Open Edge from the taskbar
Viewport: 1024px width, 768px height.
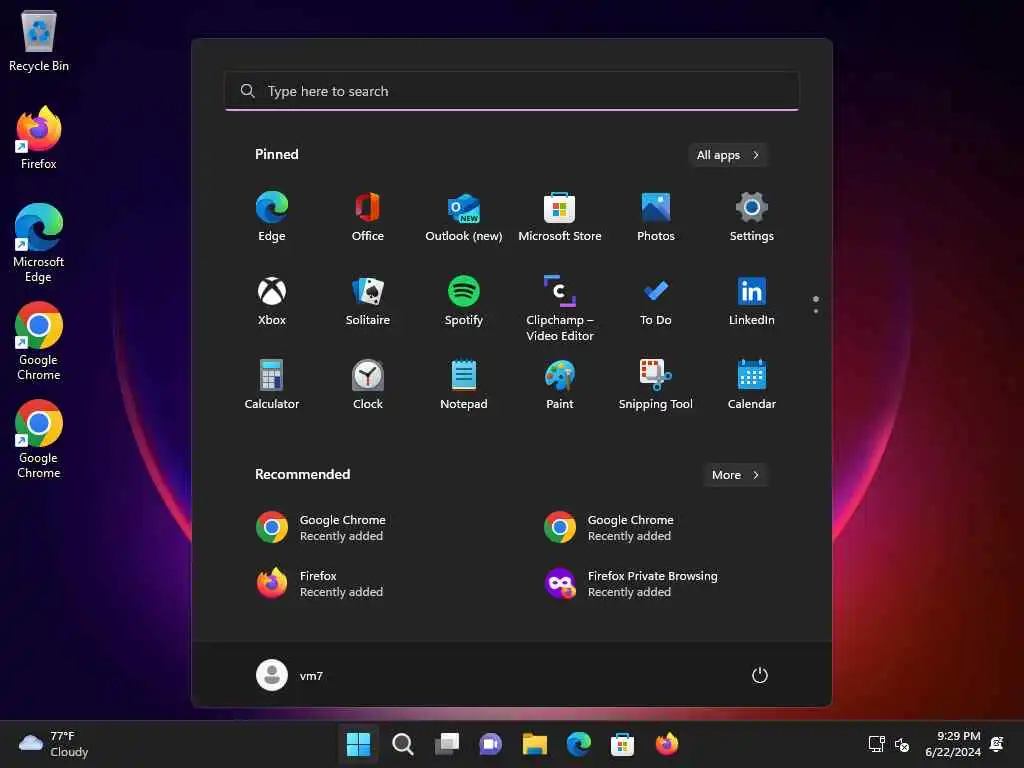[x=579, y=744]
